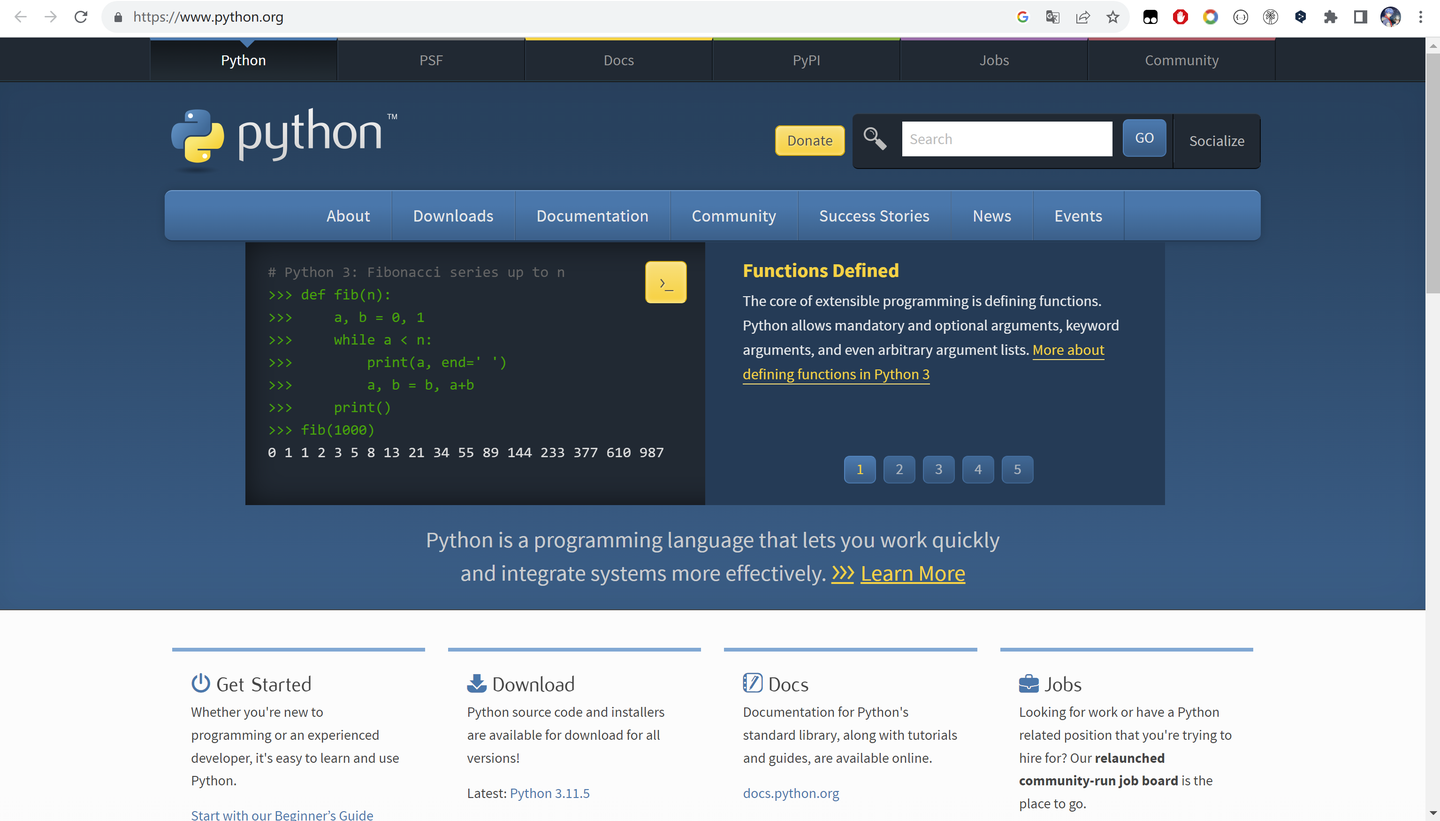
Task: Open the search magnifying glass icon
Action: (875, 138)
